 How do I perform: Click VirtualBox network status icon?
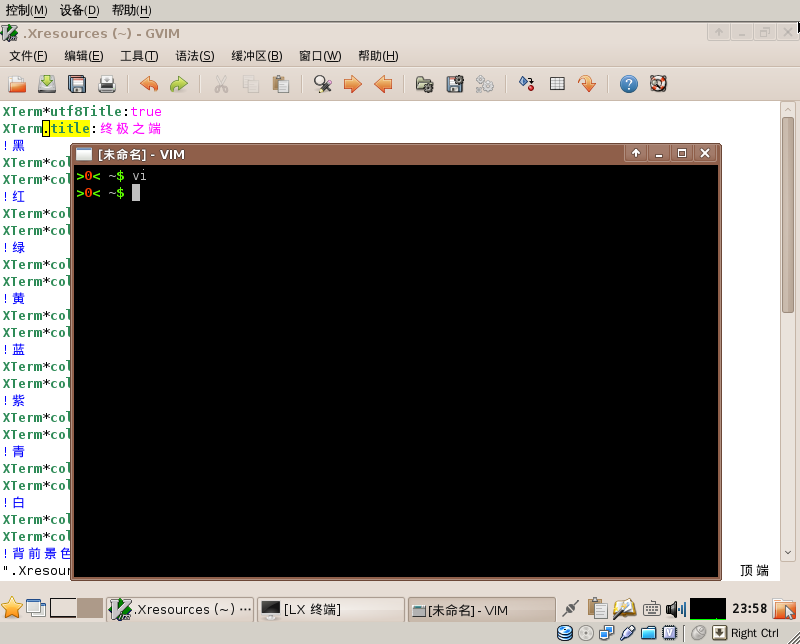607,633
